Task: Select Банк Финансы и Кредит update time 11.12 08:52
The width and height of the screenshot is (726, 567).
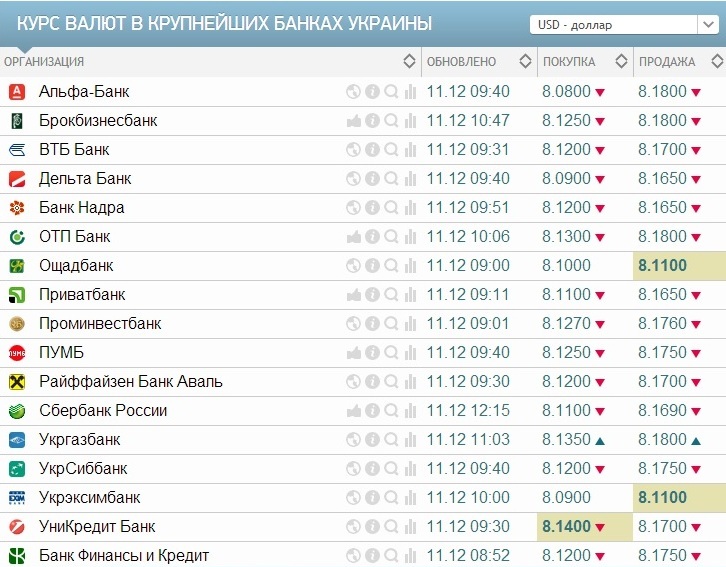Action: [468, 556]
